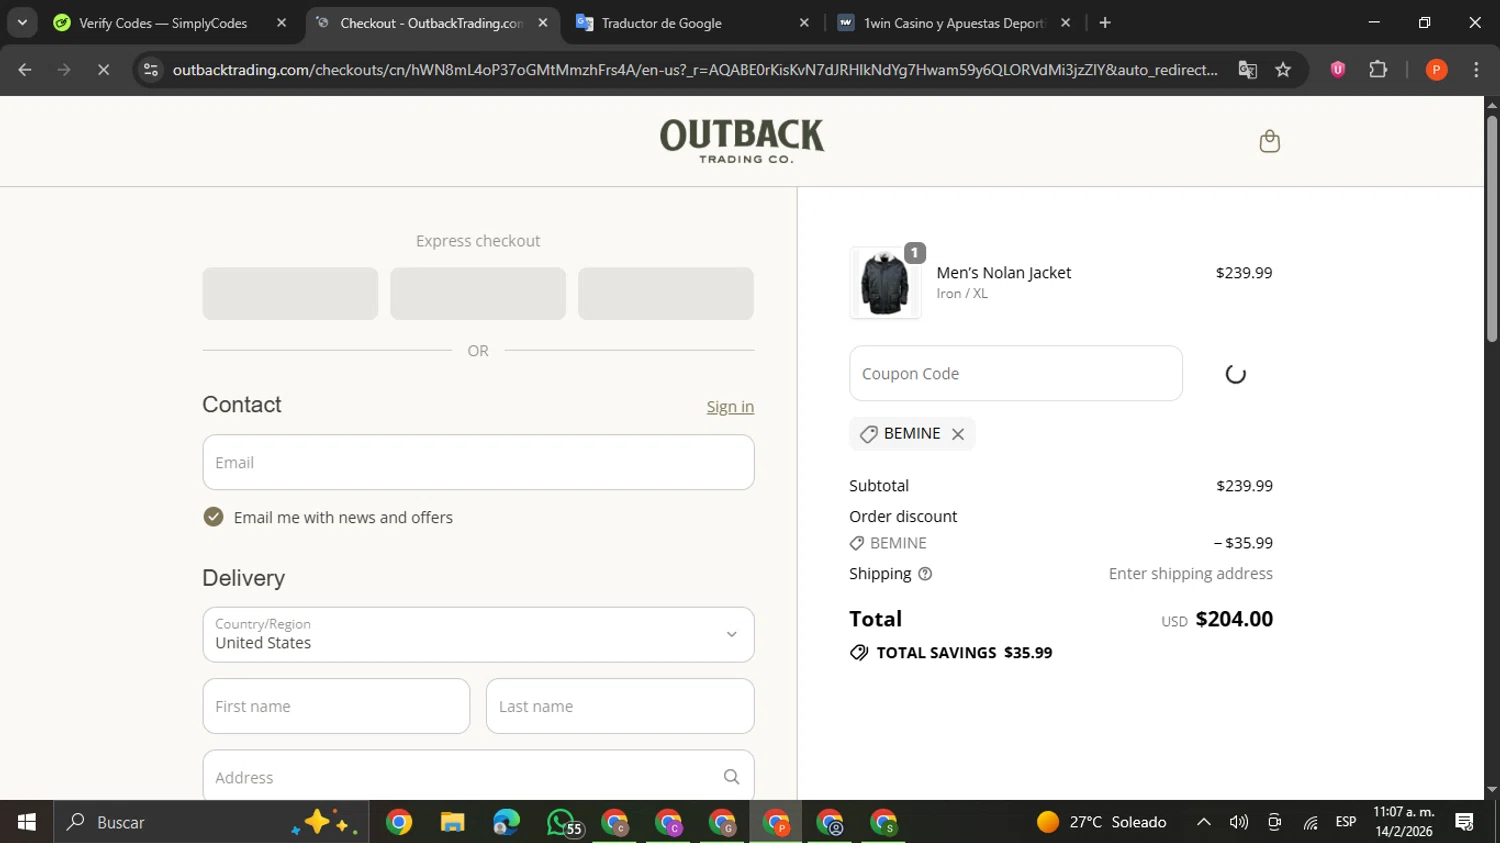This screenshot has width=1500, height=843.
Task: Open the first Chrome taskbar icon
Action: point(399,822)
